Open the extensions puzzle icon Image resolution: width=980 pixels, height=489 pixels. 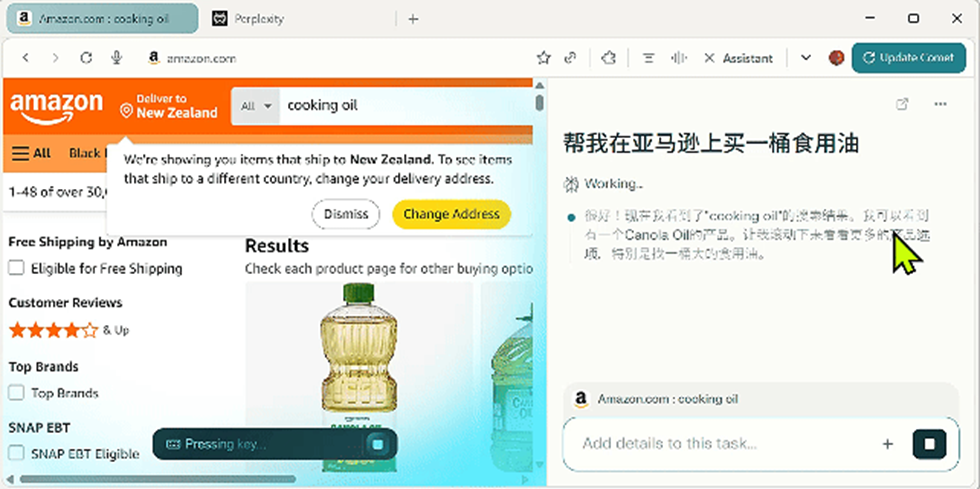pyautogui.click(x=608, y=58)
